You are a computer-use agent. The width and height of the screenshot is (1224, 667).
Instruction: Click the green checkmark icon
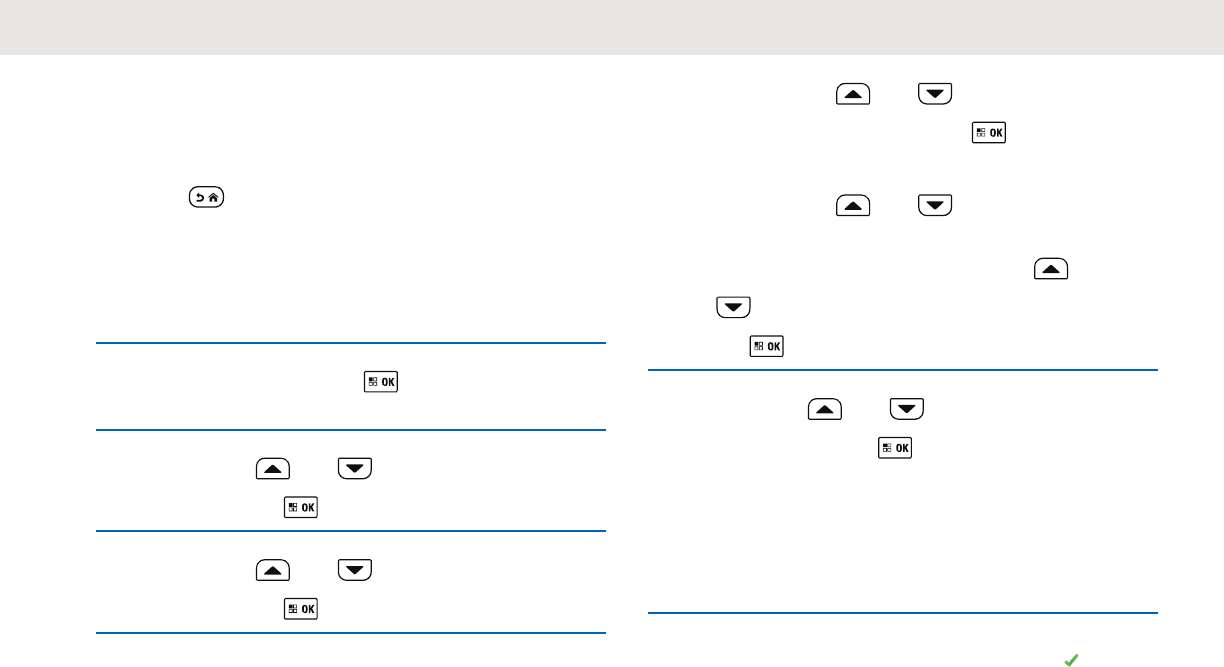[x=1070, y=659]
